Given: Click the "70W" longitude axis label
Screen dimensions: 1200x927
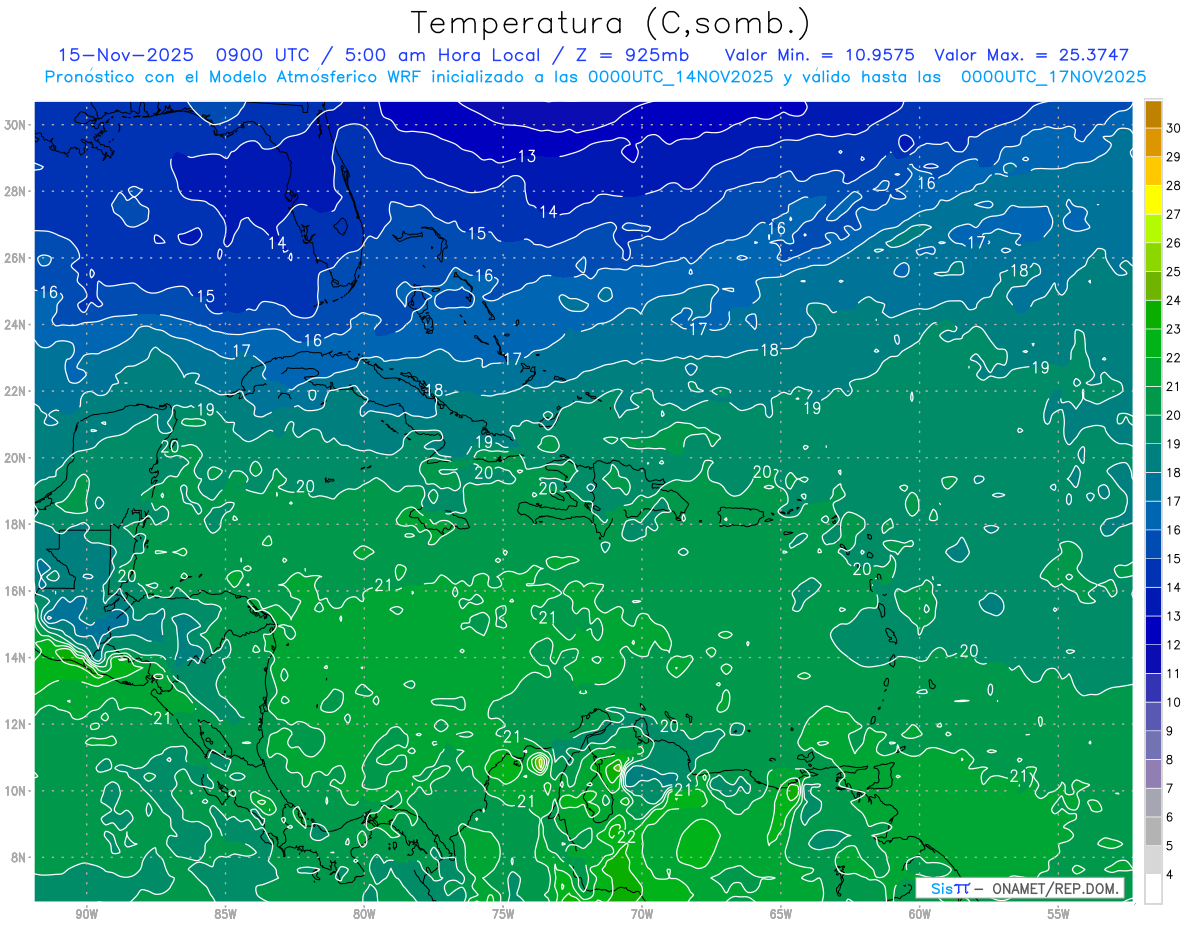Looking at the screenshot, I should (x=642, y=914).
